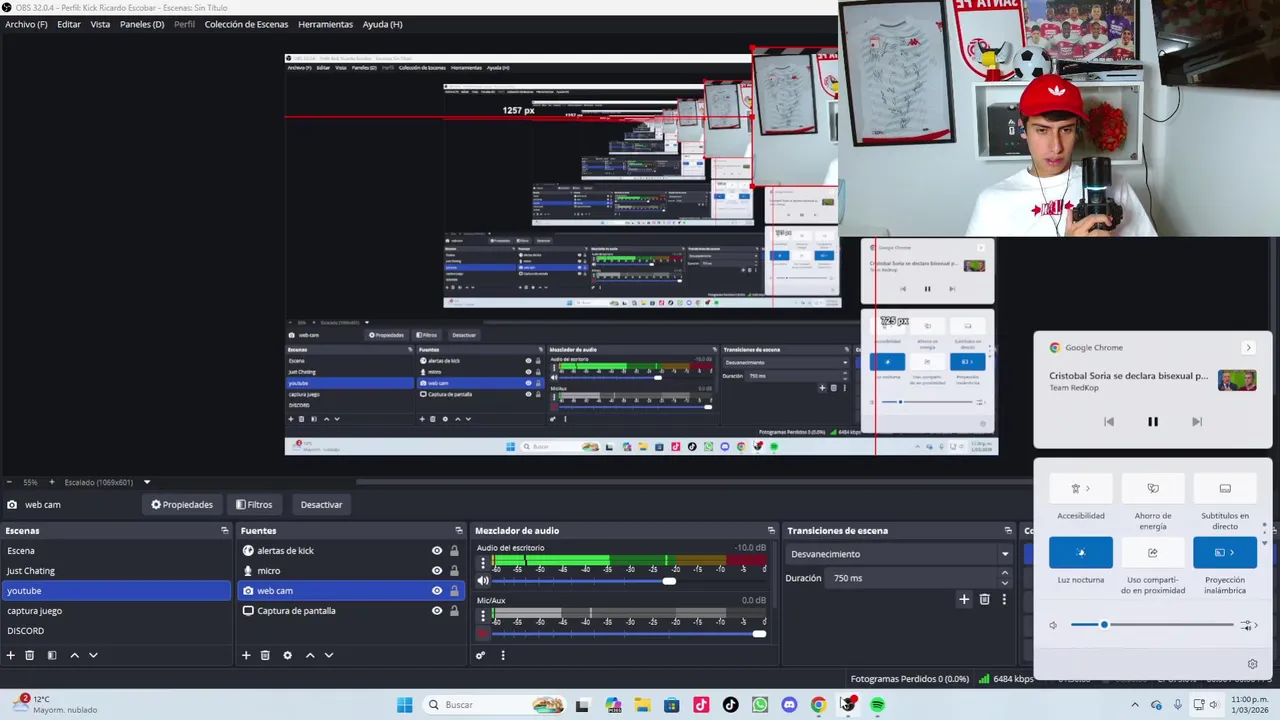Screen dimensions: 1280x720
Task: Adjust Audio del escritorio volume slider
Action: coord(669,581)
